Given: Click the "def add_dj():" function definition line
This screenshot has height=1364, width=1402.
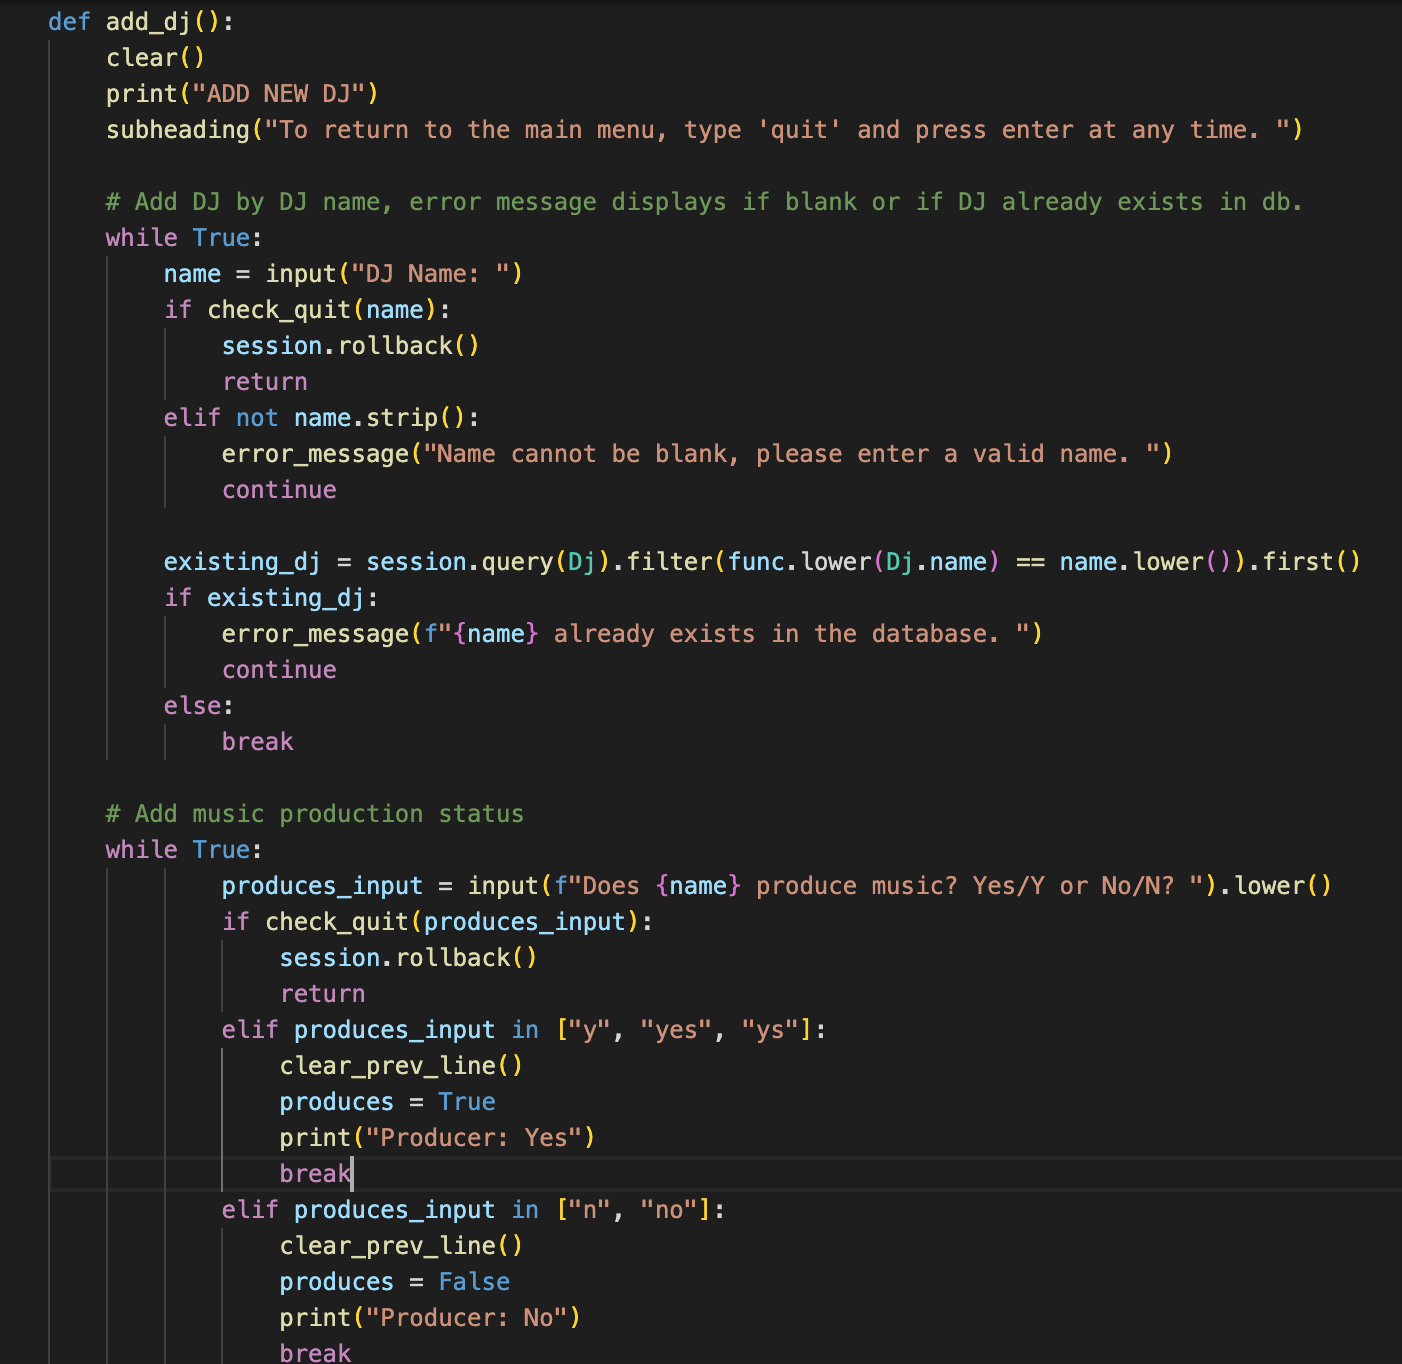Looking at the screenshot, I should [x=141, y=22].
